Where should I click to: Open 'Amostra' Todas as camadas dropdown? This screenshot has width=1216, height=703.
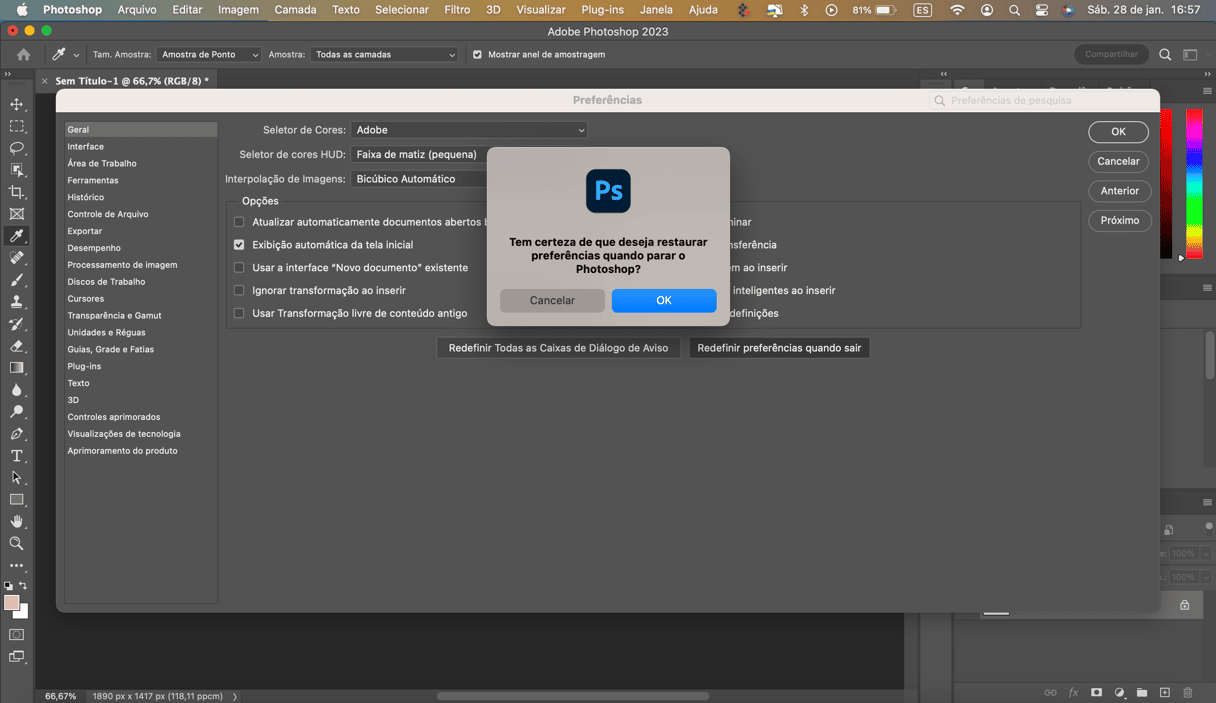[384, 55]
